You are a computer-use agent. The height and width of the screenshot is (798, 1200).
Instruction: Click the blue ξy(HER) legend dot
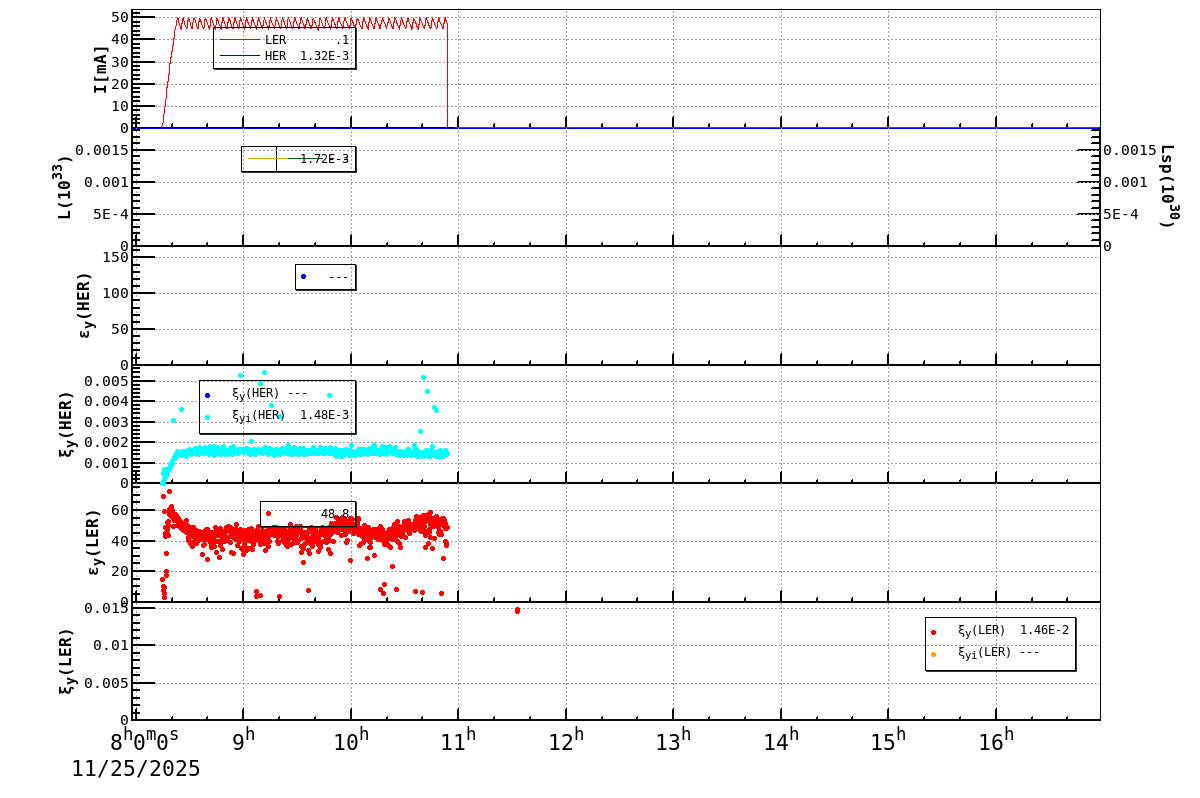[207, 395]
